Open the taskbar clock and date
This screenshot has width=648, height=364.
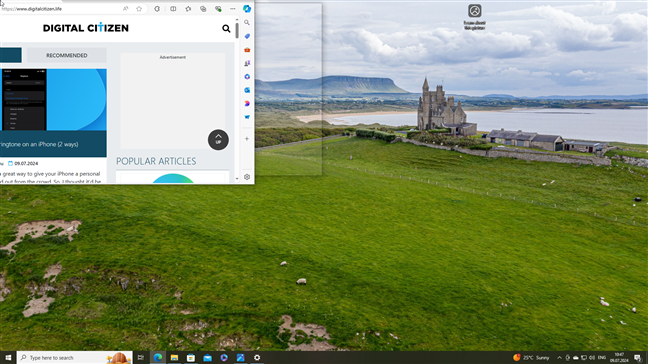coord(619,357)
